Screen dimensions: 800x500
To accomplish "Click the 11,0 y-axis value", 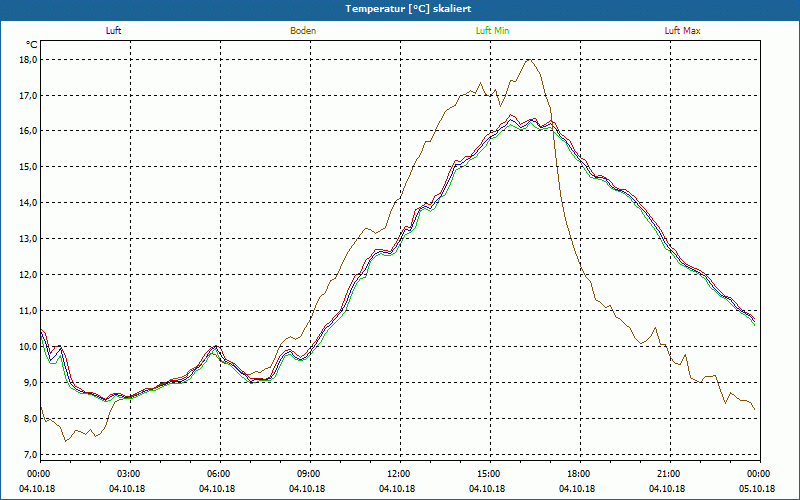I will [x=29, y=311].
